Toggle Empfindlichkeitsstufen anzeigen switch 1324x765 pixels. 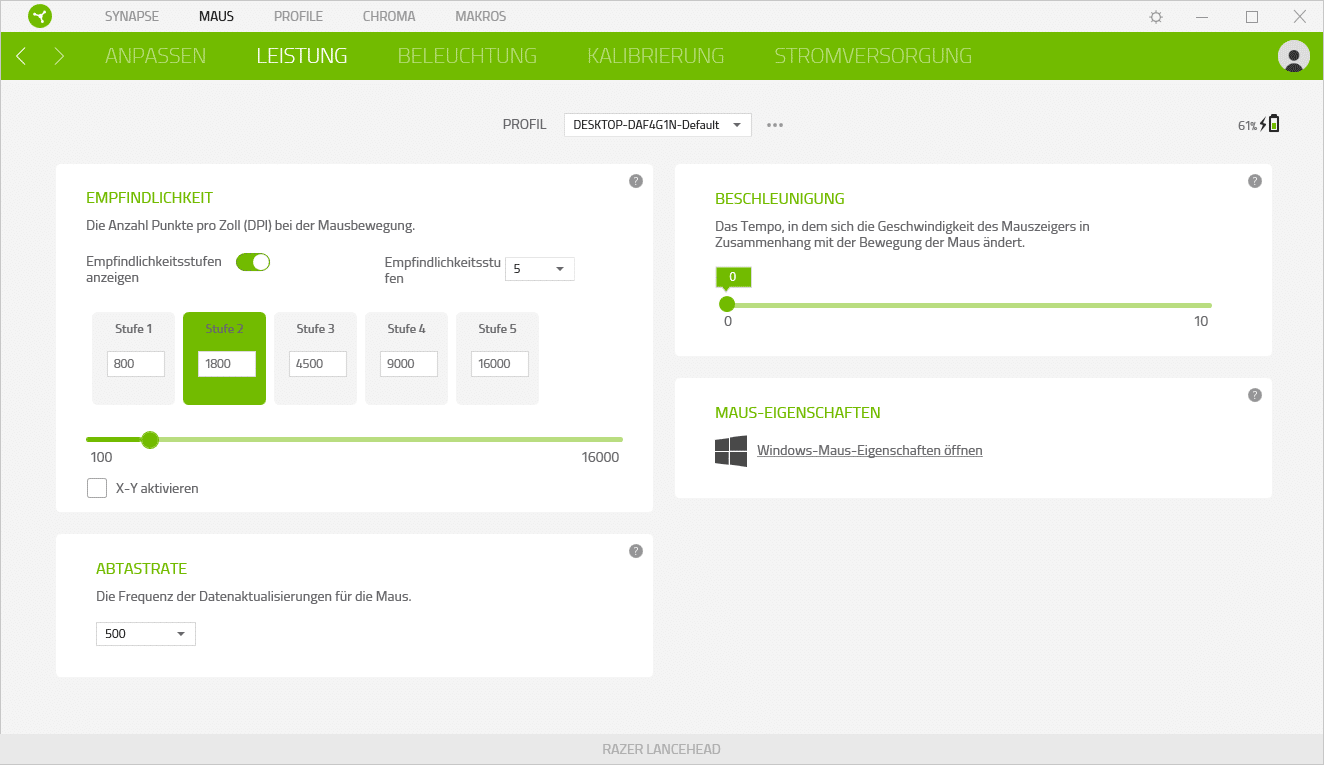pos(253,262)
